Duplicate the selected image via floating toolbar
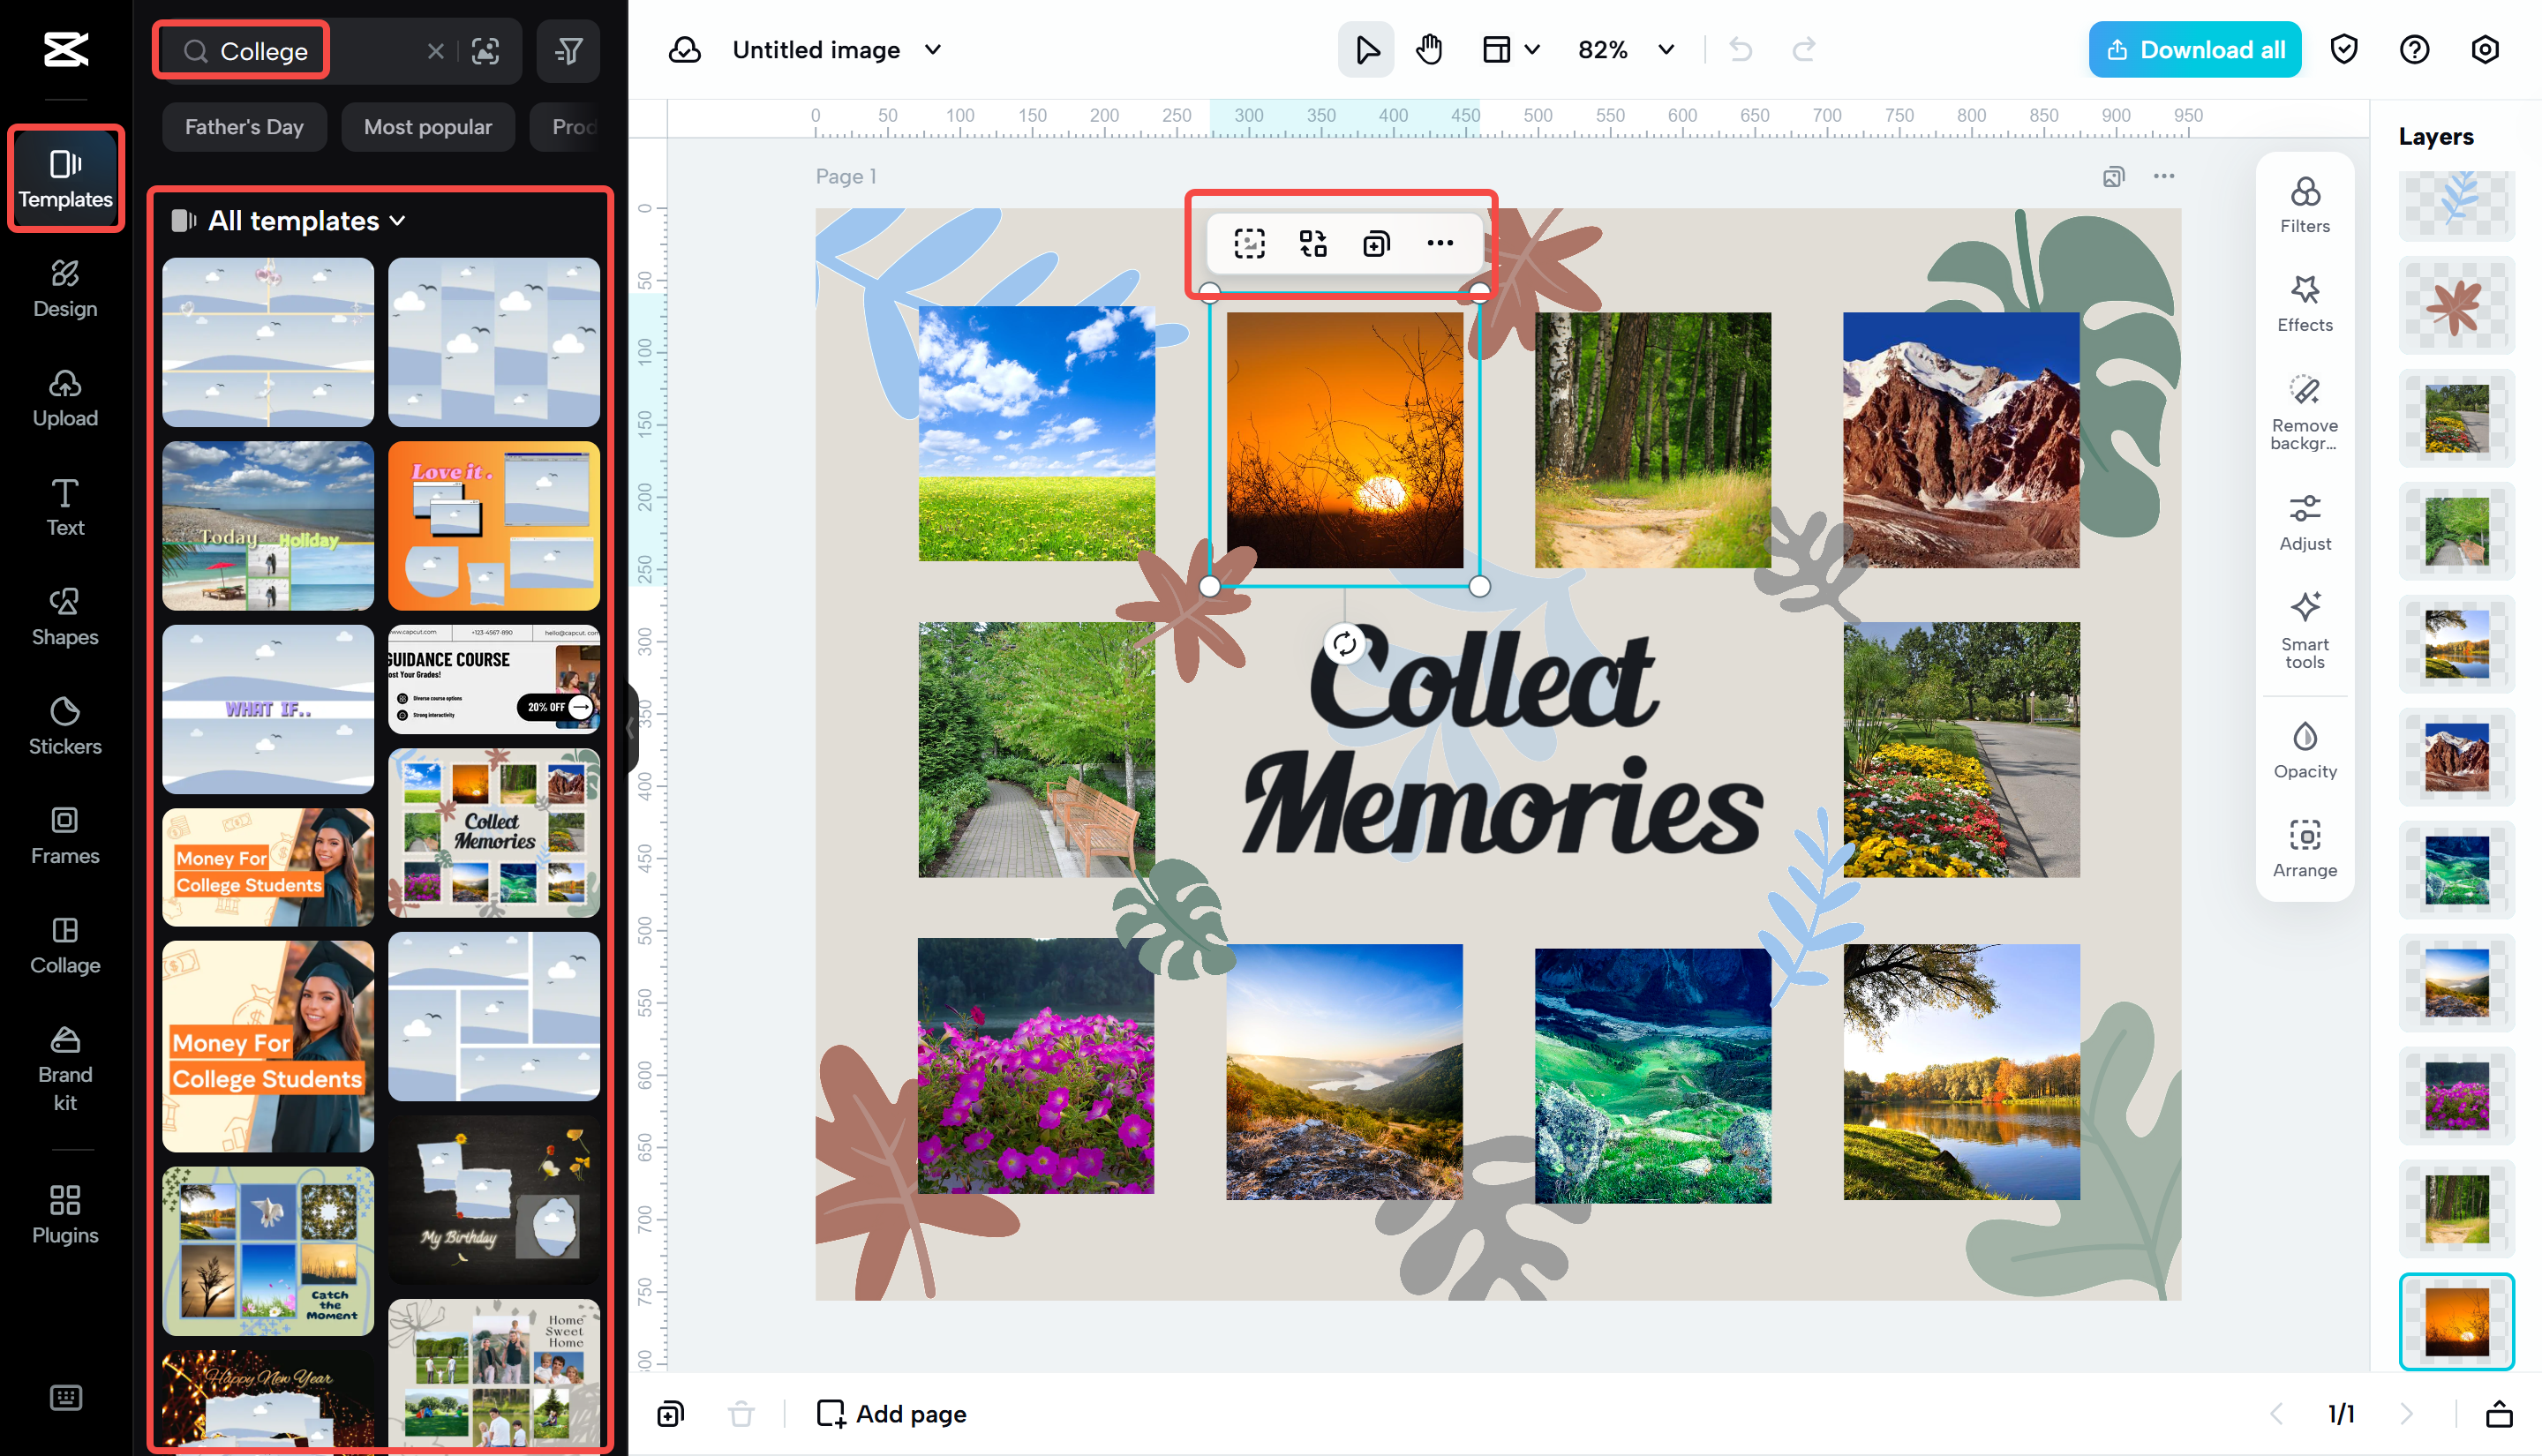2542x1456 pixels. [x=1375, y=243]
